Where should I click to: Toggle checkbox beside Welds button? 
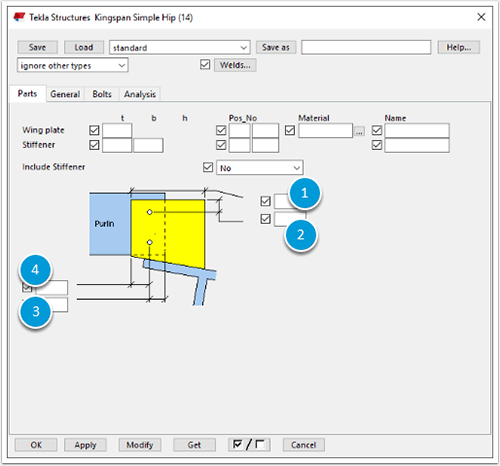tap(205, 65)
